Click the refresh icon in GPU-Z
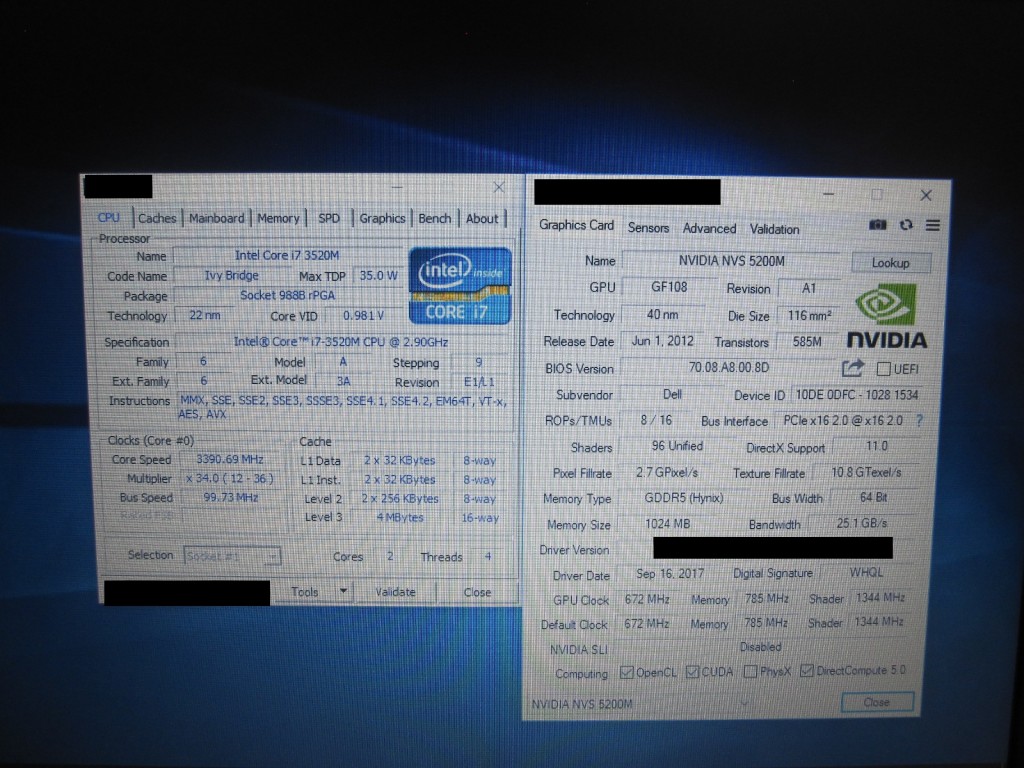Image resolution: width=1024 pixels, height=768 pixels. pyautogui.click(x=906, y=226)
